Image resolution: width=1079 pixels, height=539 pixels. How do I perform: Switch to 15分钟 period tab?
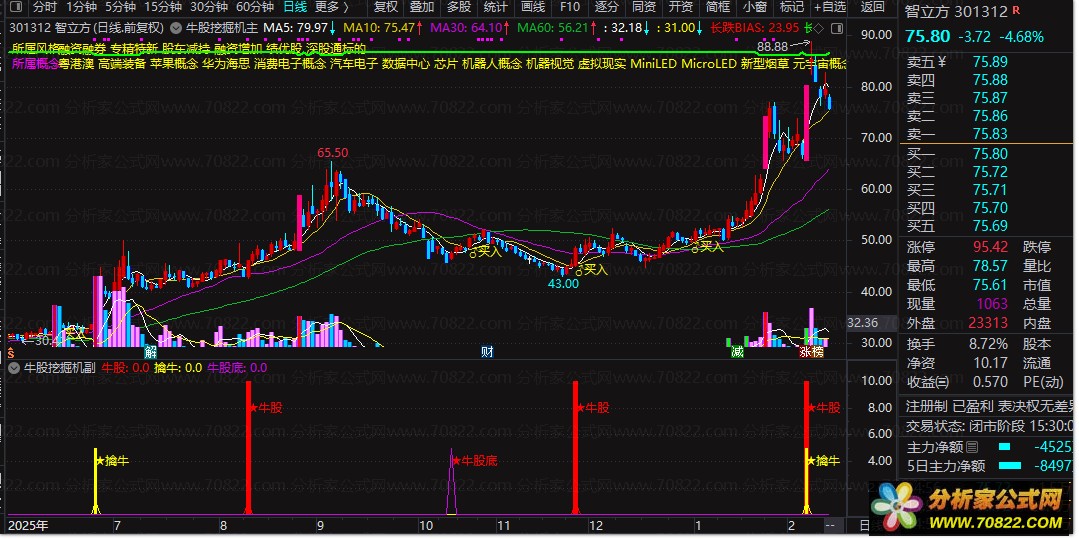pyautogui.click(x=162, y=8)
